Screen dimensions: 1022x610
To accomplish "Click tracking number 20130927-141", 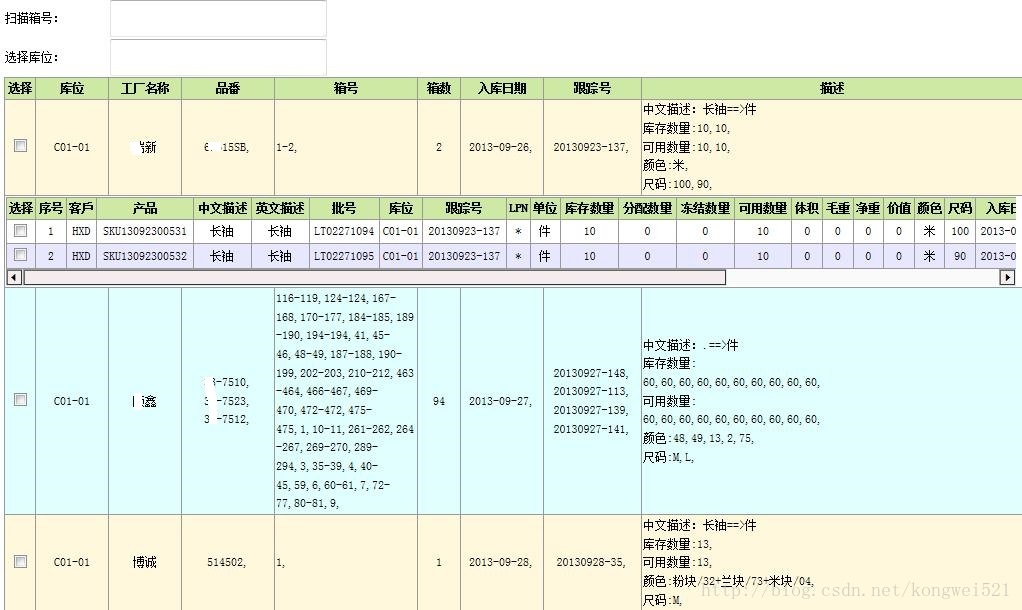I will pyautogui.click(x=591, y=429).
